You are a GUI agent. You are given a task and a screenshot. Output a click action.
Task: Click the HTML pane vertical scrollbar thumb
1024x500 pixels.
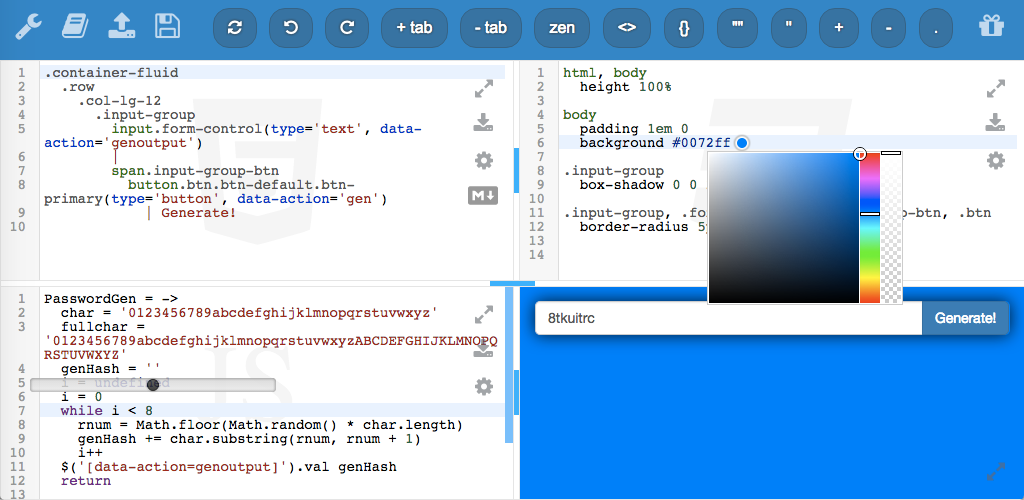coord(516,170)
